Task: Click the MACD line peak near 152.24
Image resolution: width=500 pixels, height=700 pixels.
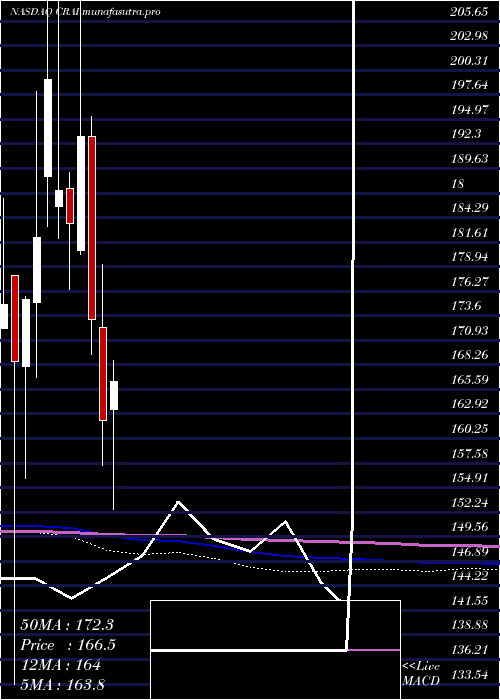Action: tap(179, 502)
